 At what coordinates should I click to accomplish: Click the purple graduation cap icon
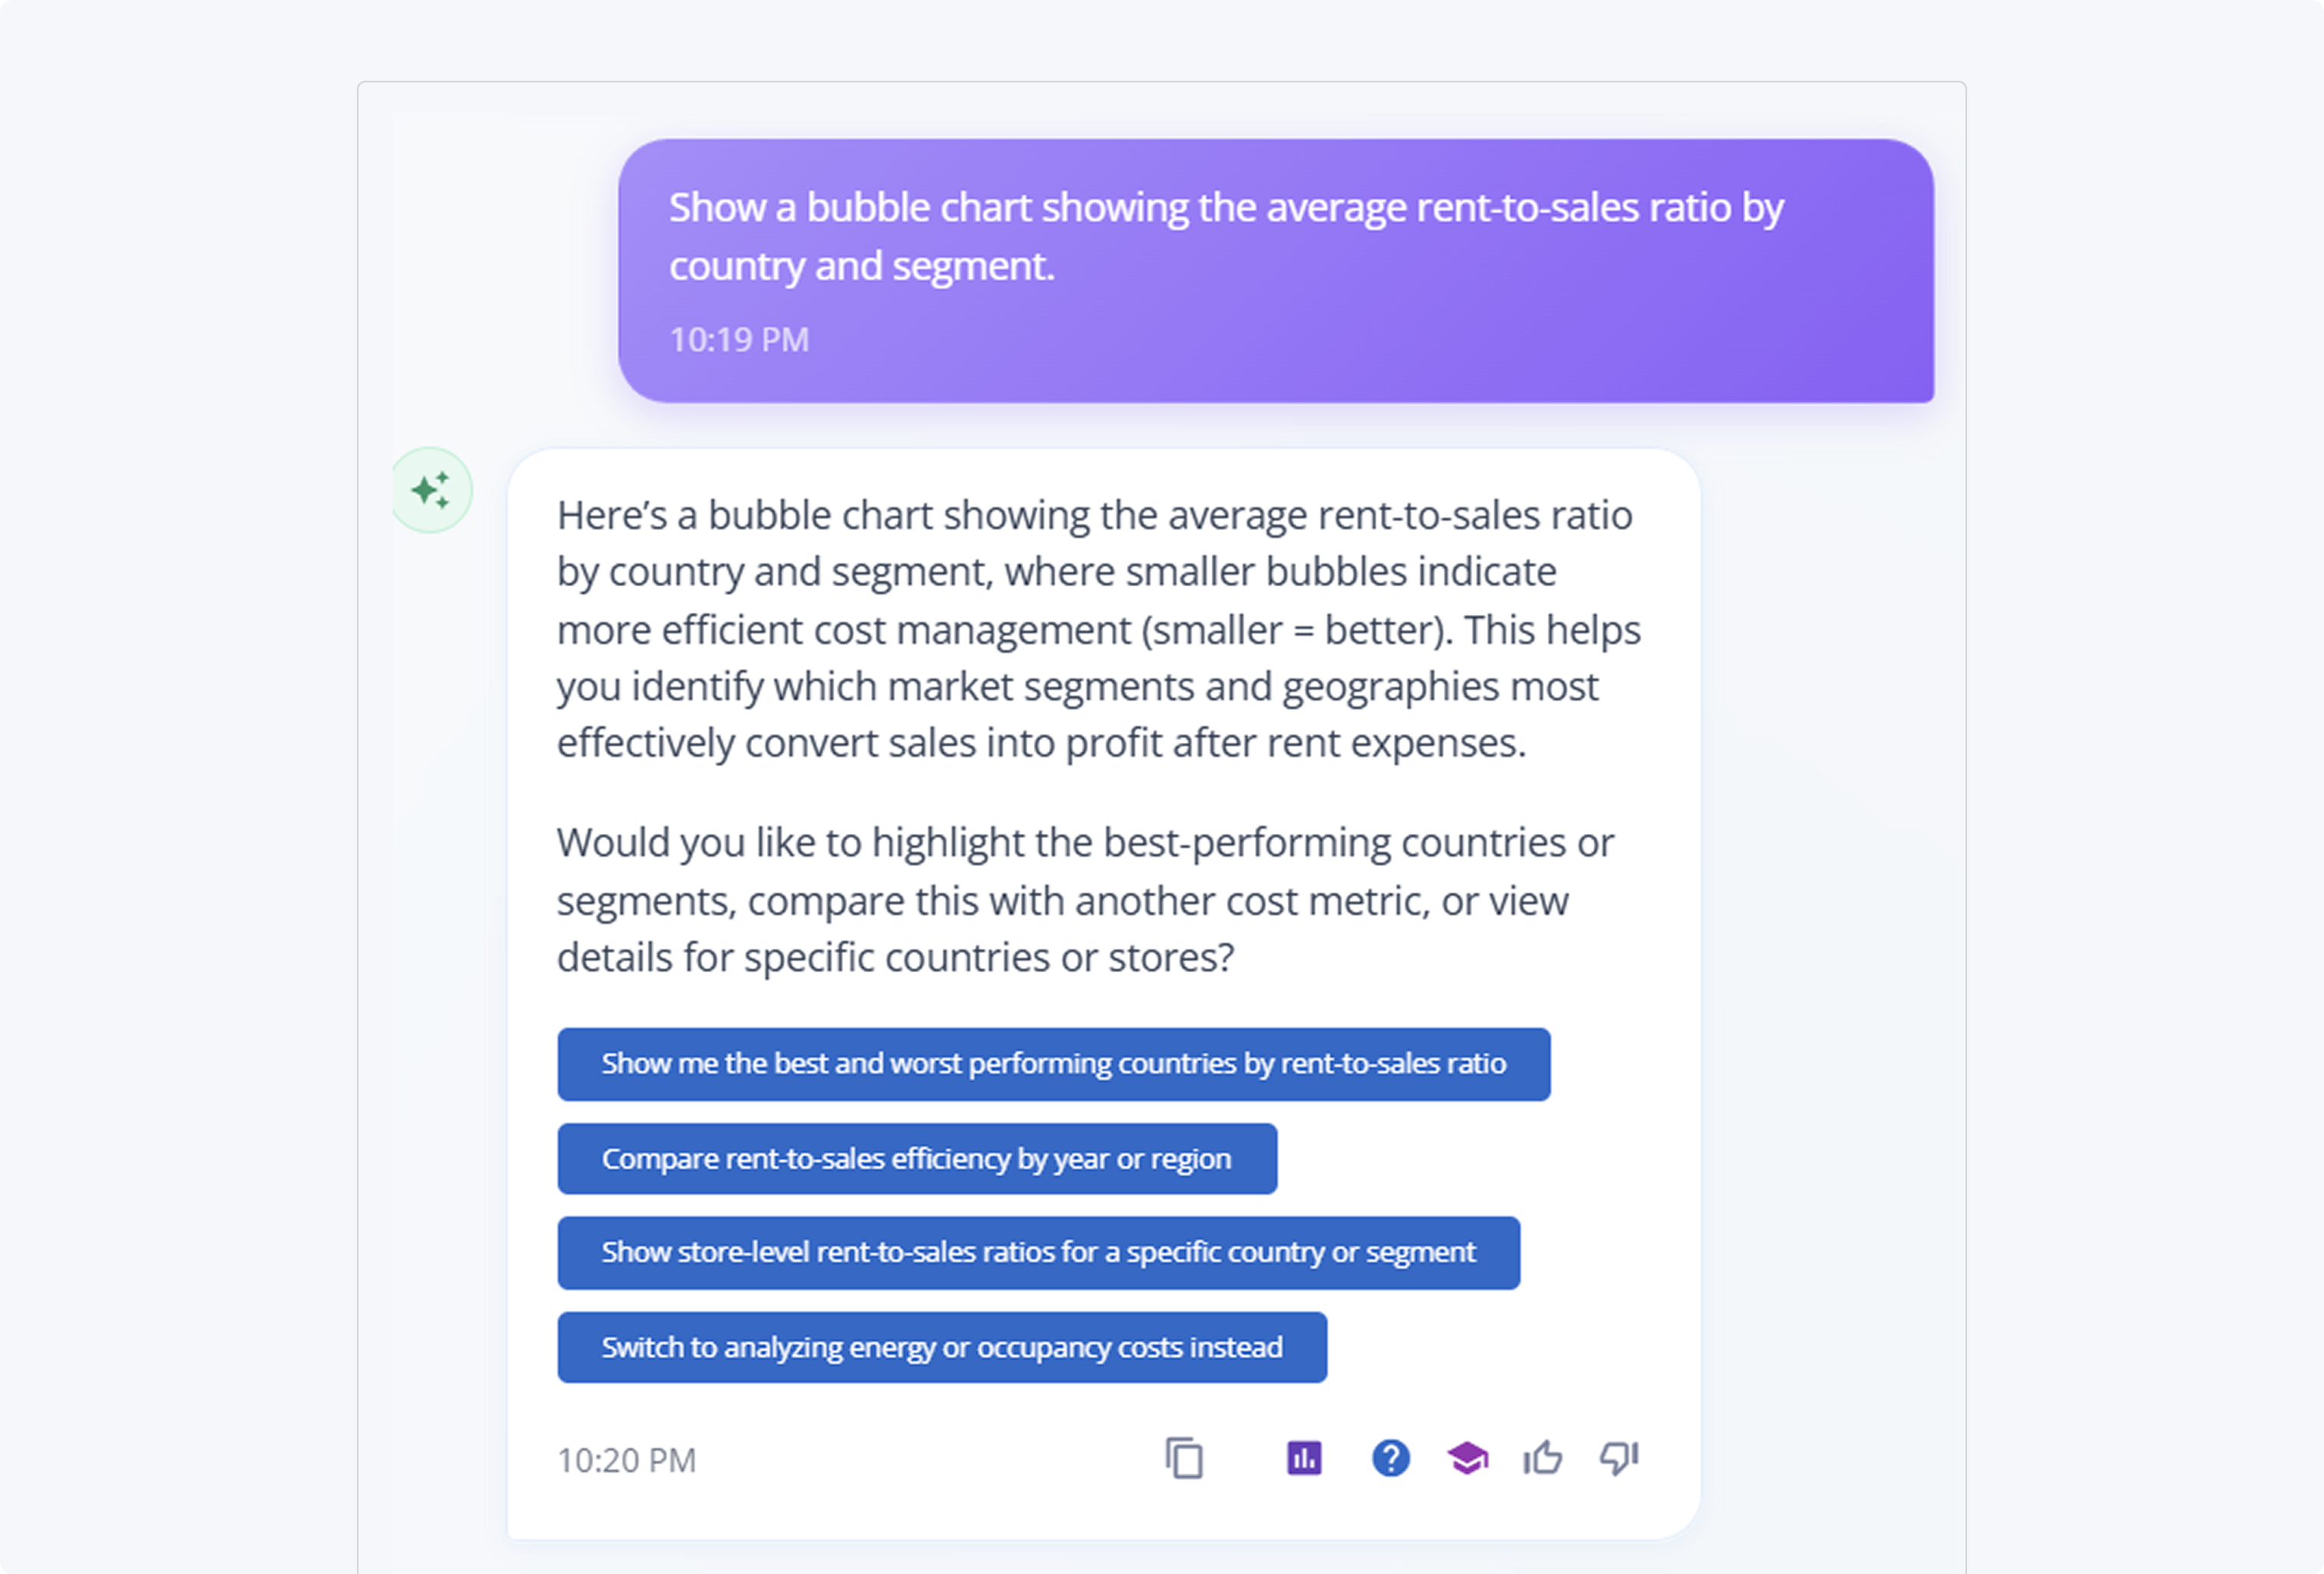[1467, 1458]
